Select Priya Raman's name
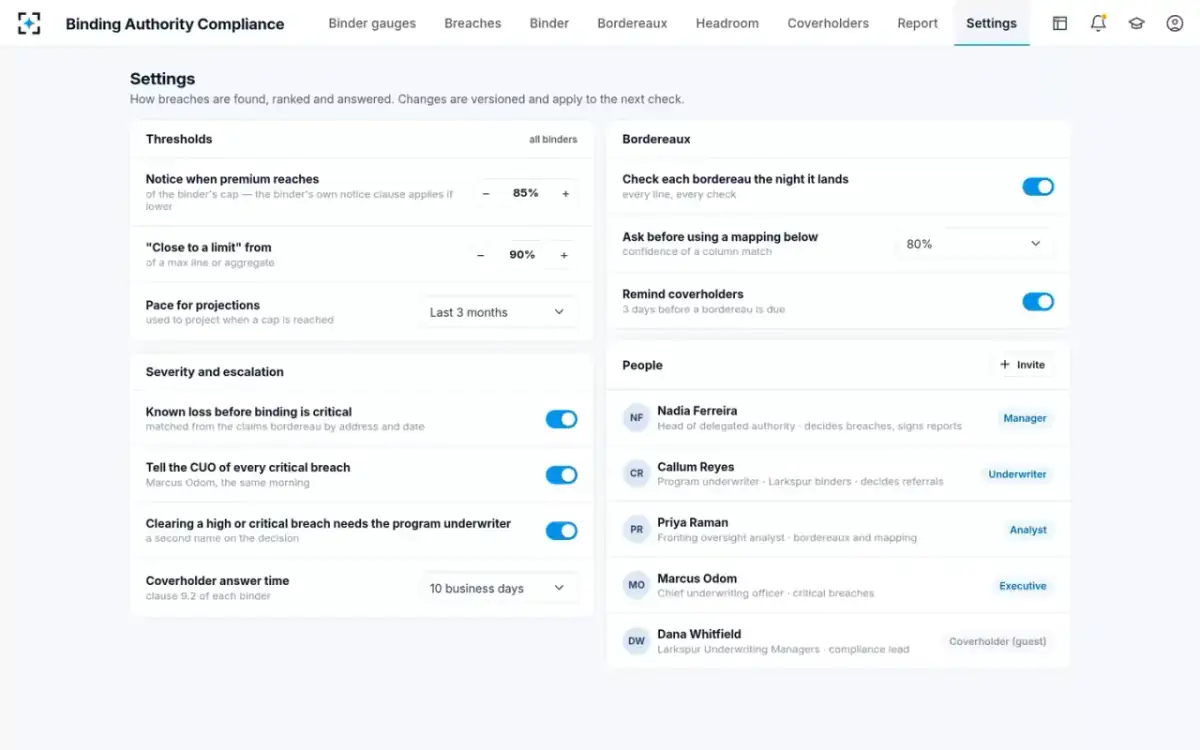The height and width of the screenshot is (750, 1200). click(693, 522)
